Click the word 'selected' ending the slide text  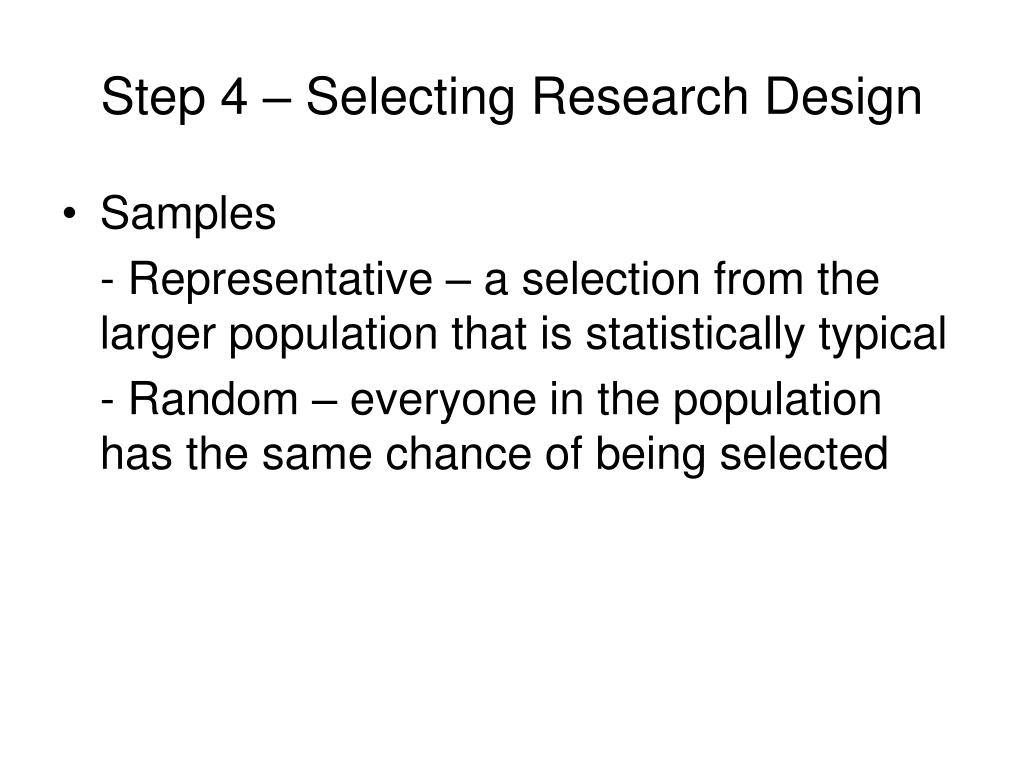tap(804, 454)
